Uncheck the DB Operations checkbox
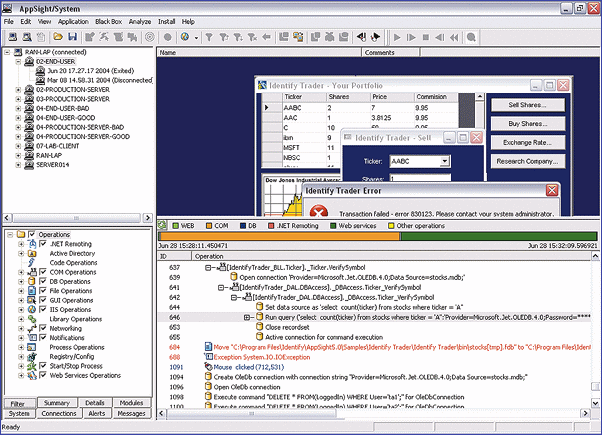The width and height of the screenshot is (602, 435). (43, 281)
